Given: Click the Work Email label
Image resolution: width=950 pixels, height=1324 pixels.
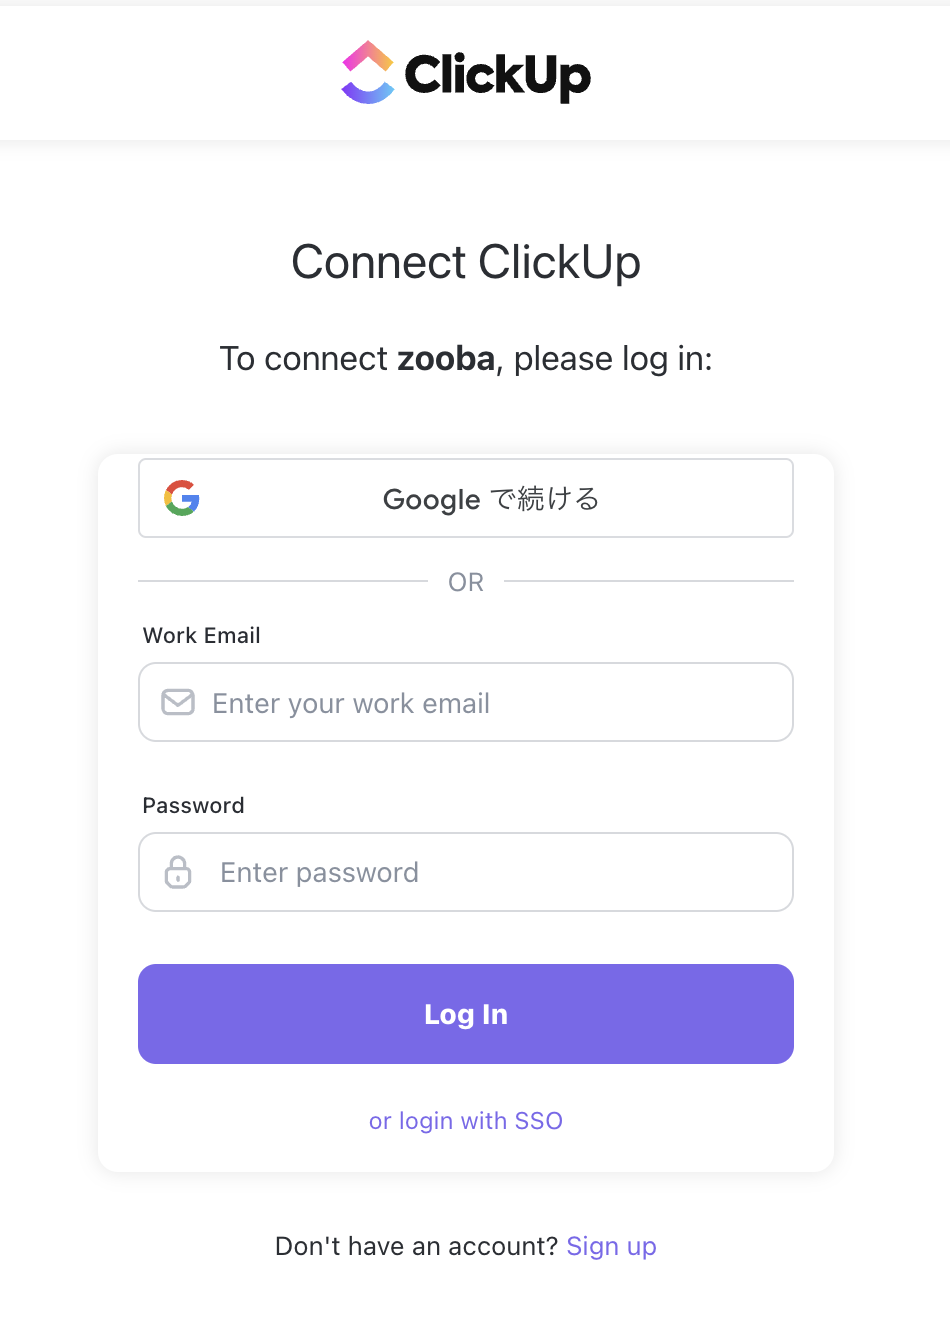Looking at the screenshot, I should click(x=202, y=635).
